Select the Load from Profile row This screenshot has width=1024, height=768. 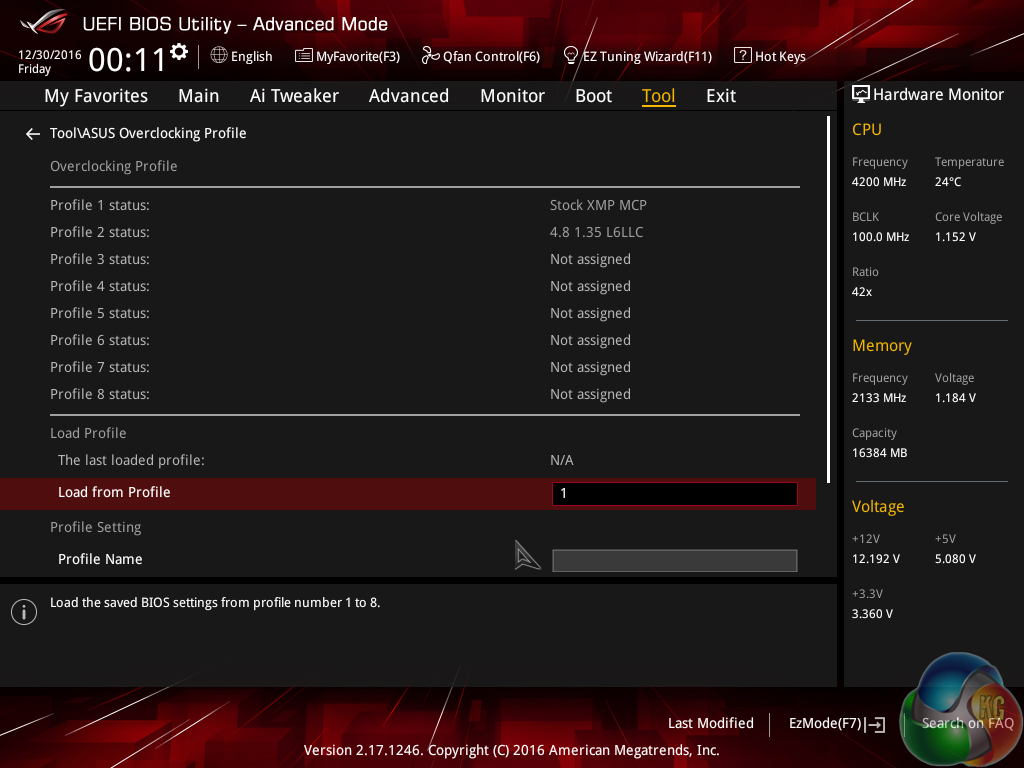click(x=300, y=493)
